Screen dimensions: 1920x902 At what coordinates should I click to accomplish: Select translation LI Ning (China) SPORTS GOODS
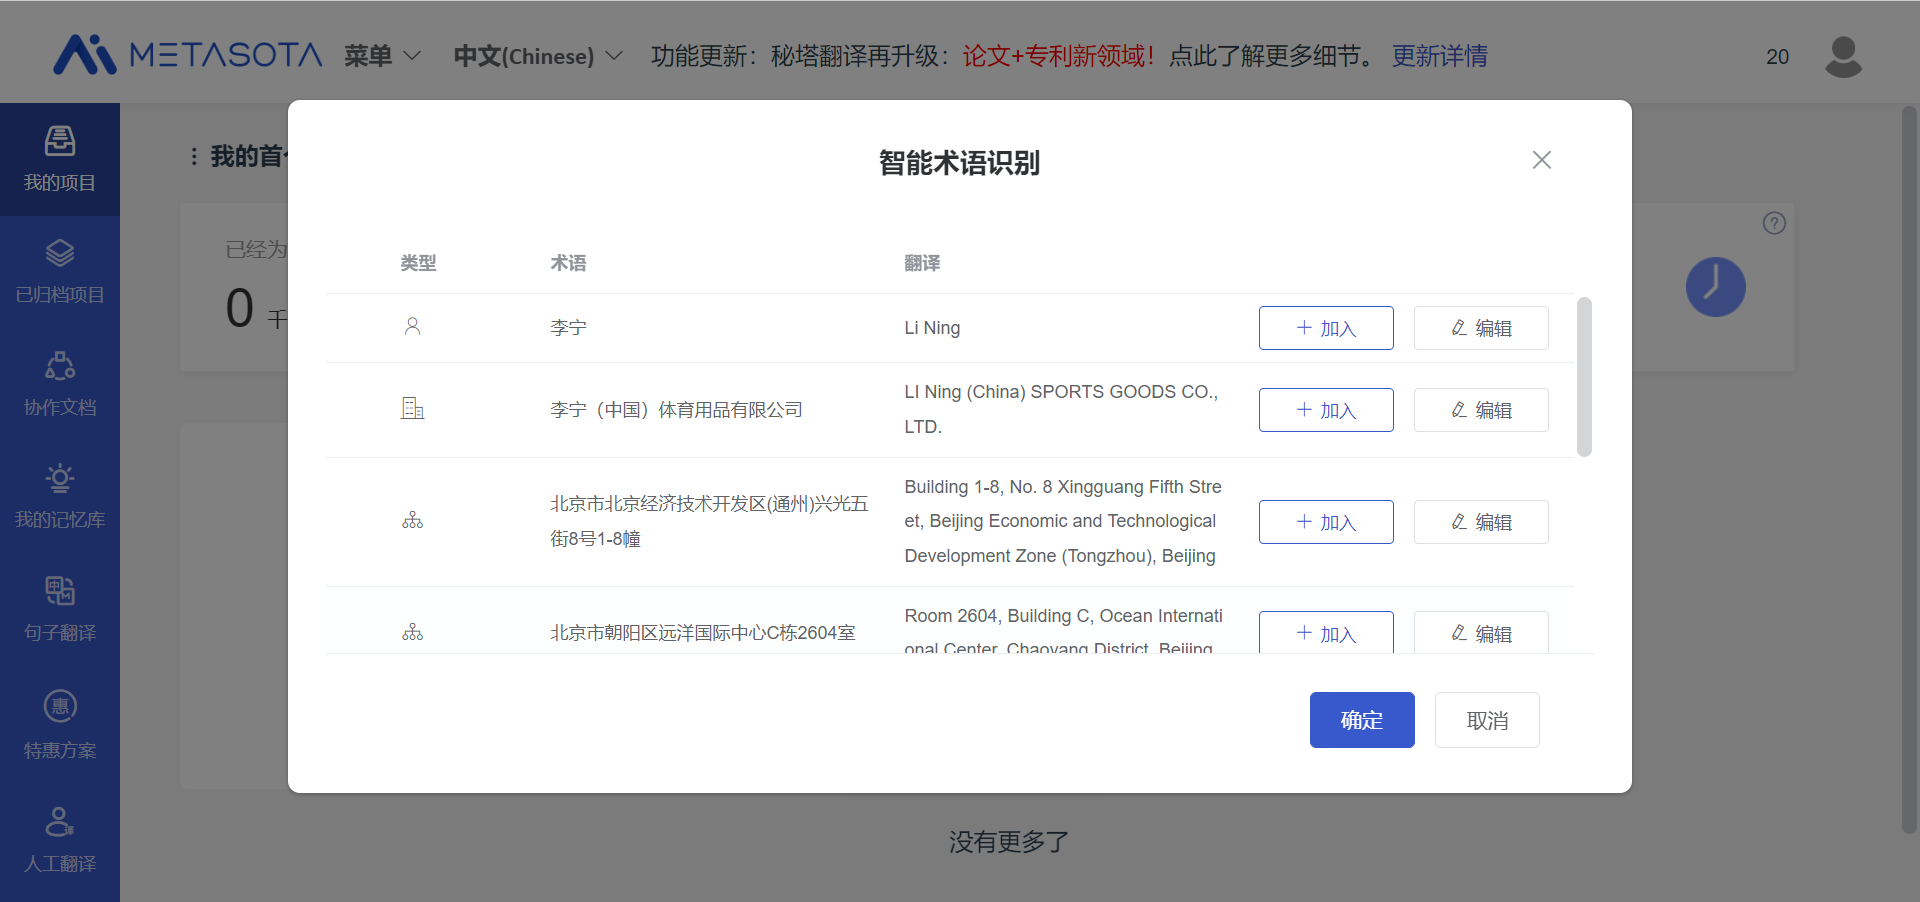pyautogui.click(x=1061, y=409)
